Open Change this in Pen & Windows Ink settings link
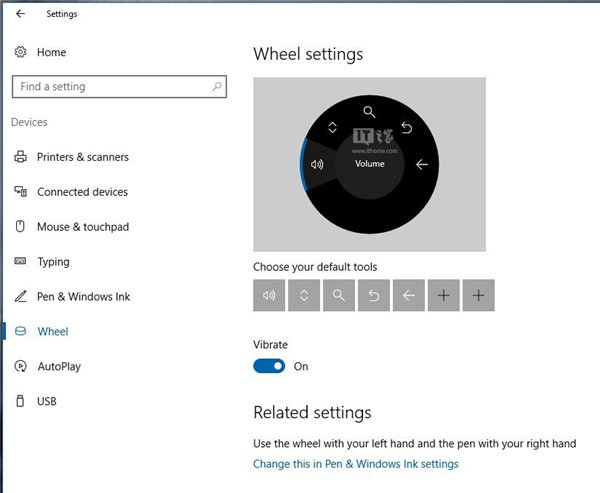The width and height of the screenshot is (600, 493). tap(356, 464)
